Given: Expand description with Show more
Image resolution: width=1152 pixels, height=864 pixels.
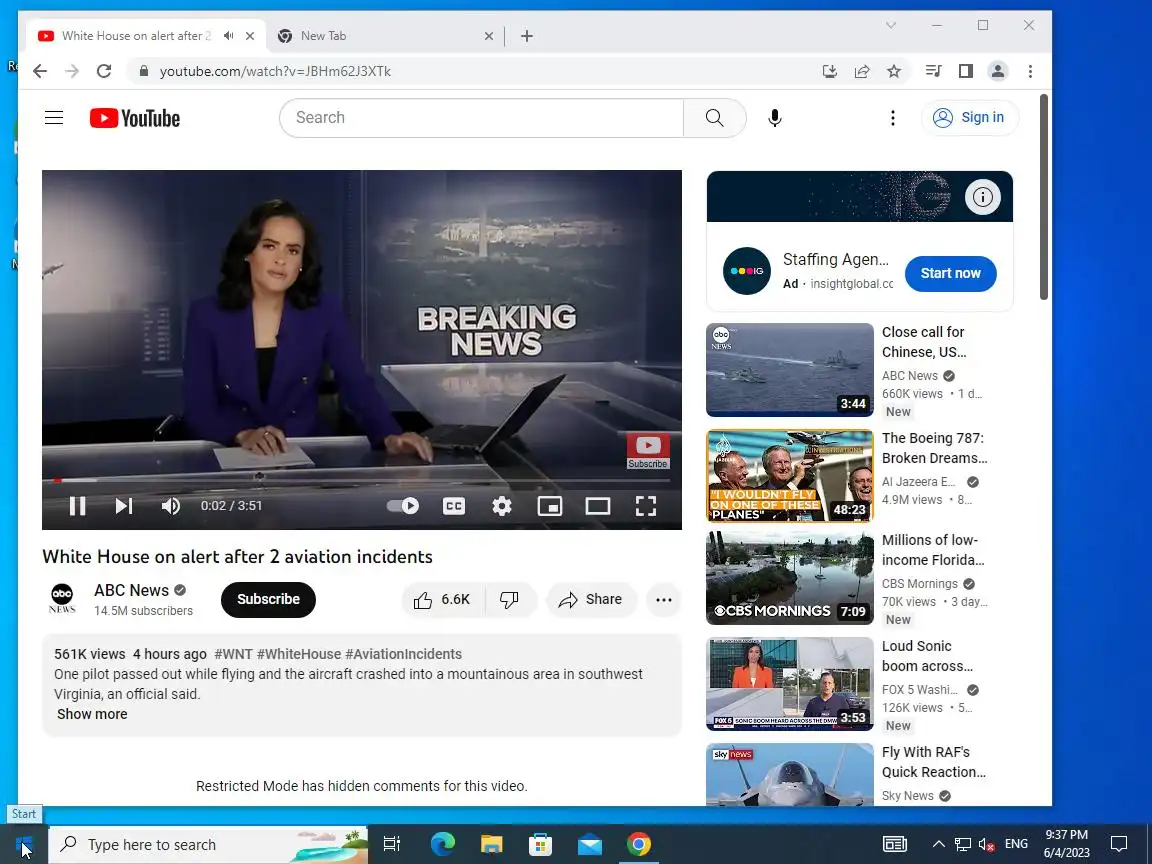Looking at the screenshot, I should [x=92, y=714].
